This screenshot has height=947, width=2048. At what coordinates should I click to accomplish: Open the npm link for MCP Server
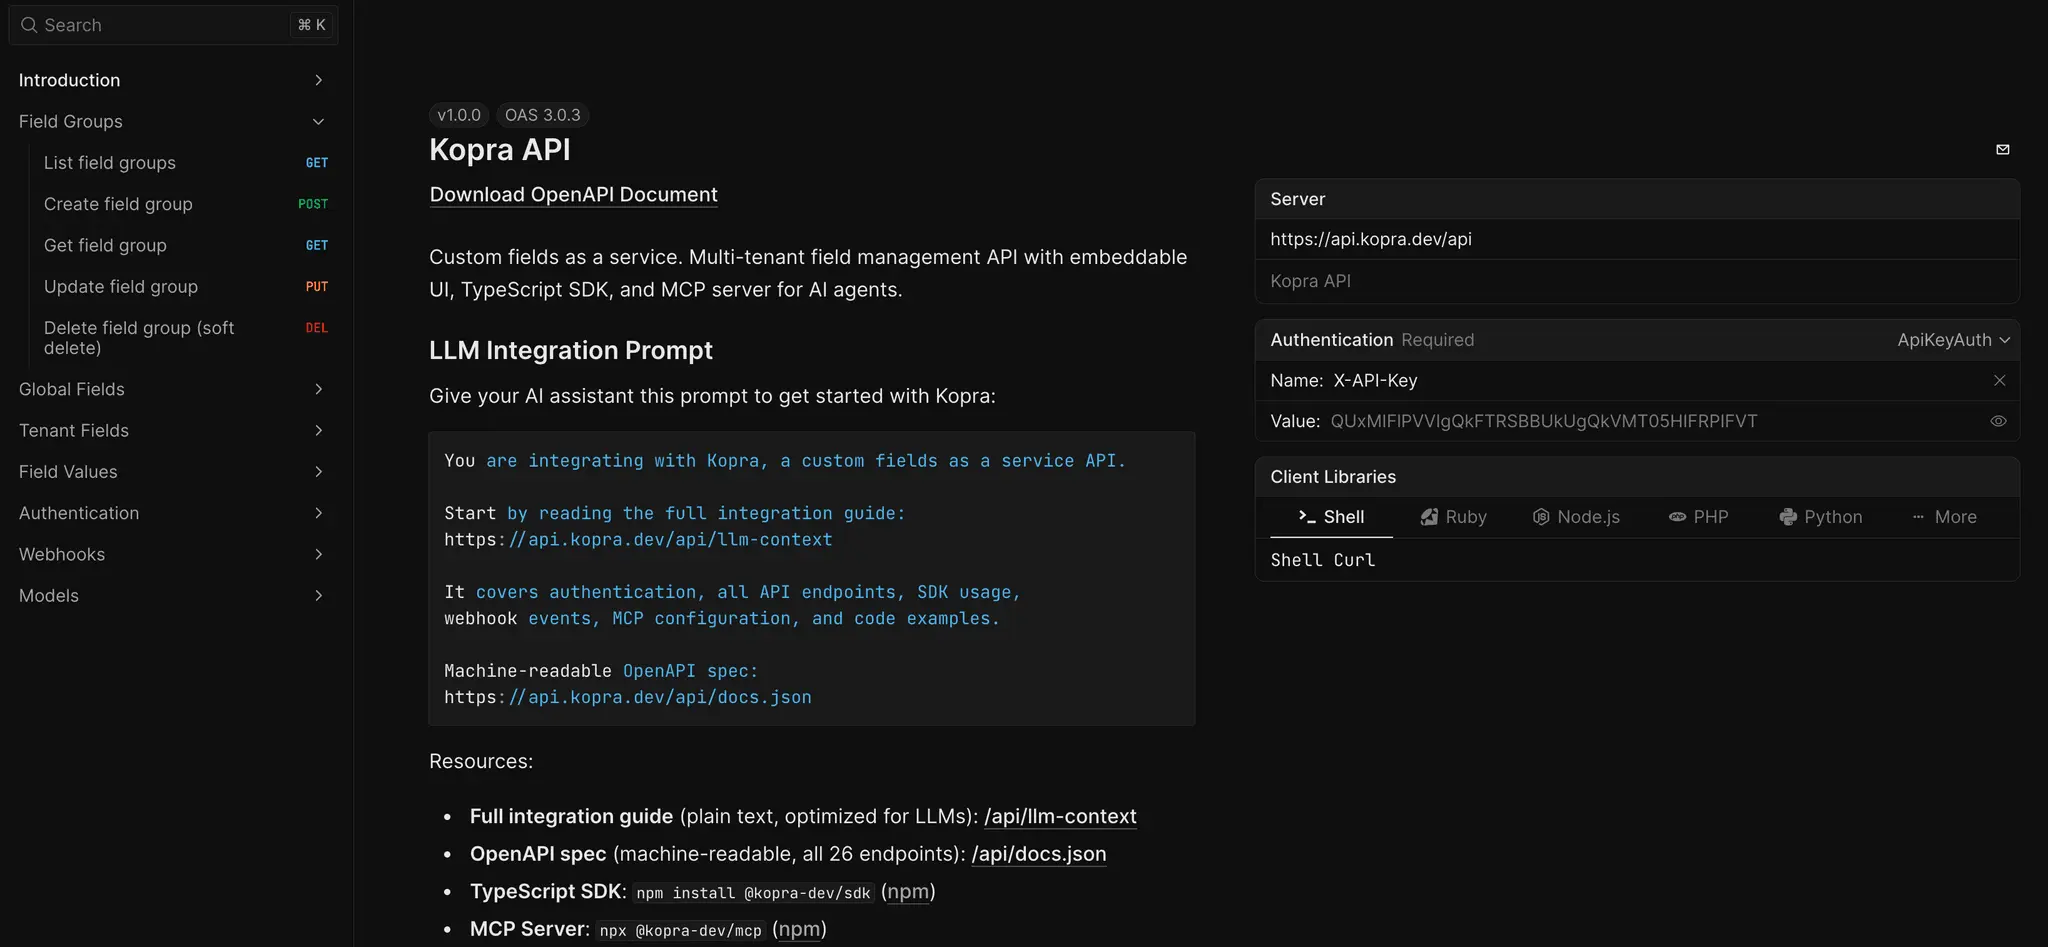799,929
